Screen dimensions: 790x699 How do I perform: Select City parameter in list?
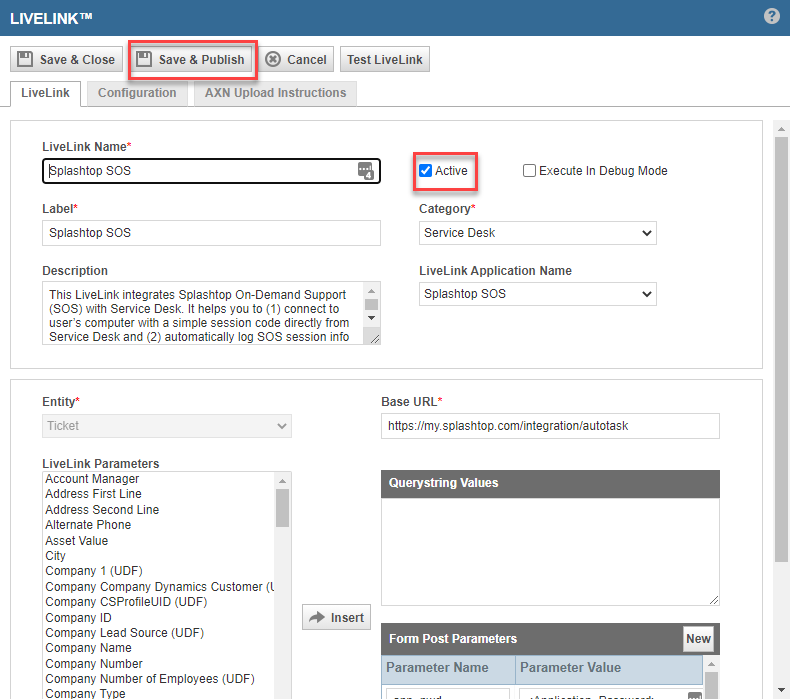click(55, 556)
